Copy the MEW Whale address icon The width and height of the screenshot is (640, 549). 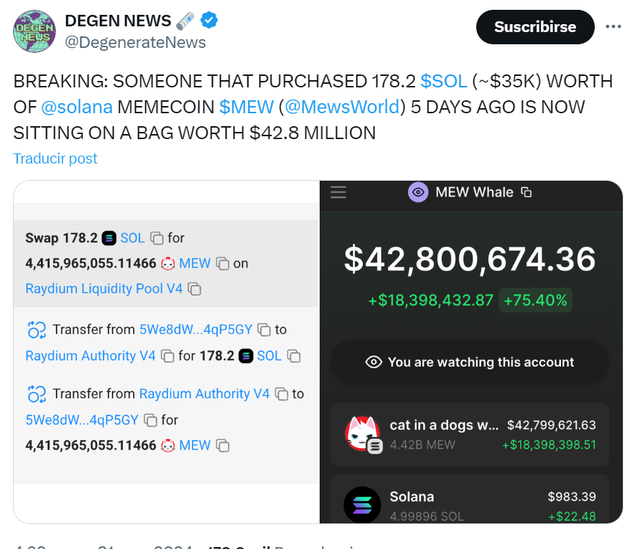click(x=527, y=192)
